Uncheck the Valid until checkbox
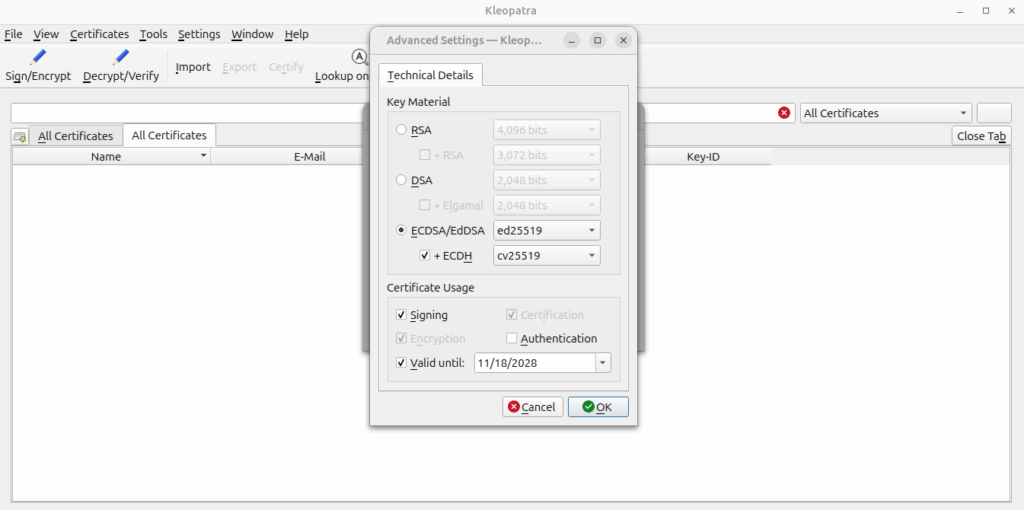1024x510 pixels. point(402,363)
